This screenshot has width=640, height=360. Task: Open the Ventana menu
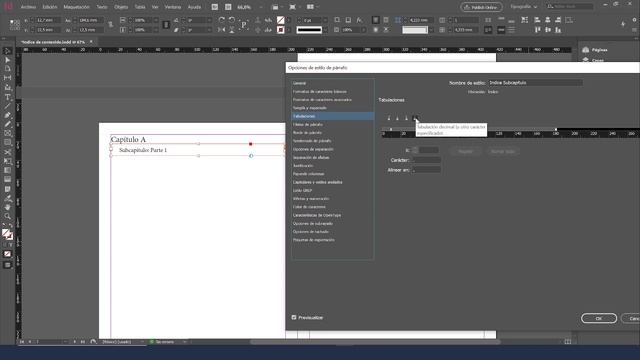pyautogui.click(x=173, y=7)
